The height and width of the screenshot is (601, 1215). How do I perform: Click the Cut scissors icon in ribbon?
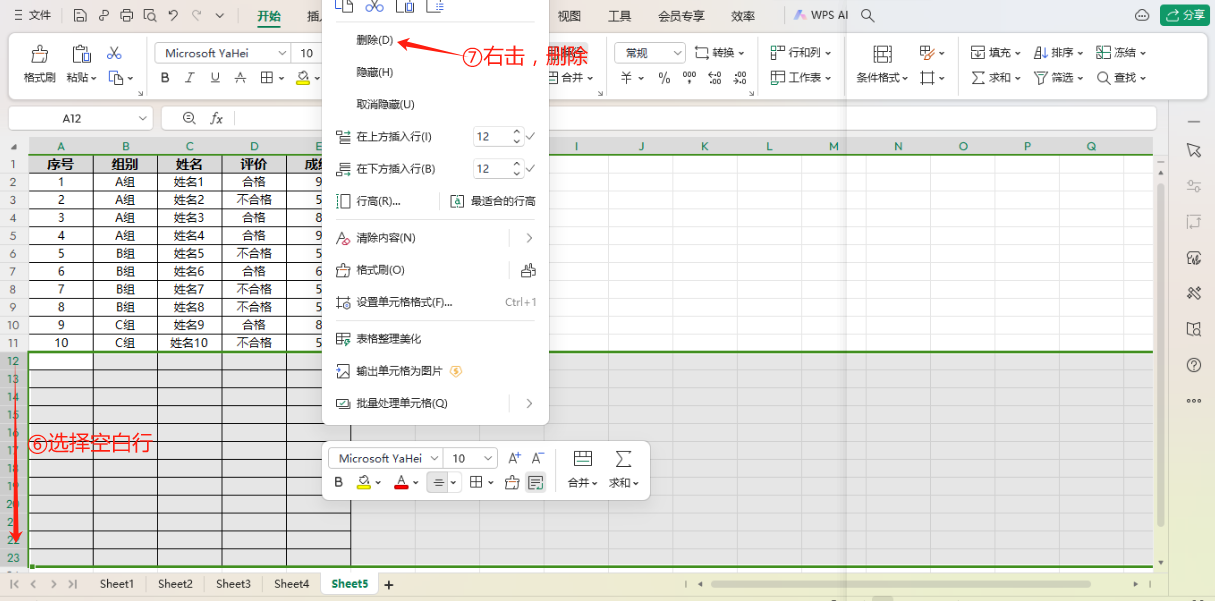pyautogui.click(x=114, y=53)
